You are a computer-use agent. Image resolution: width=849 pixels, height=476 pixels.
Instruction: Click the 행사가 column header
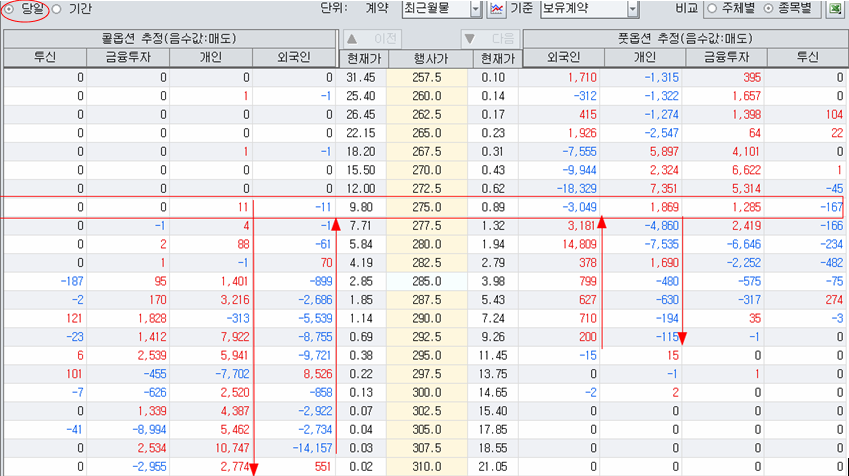426,58
